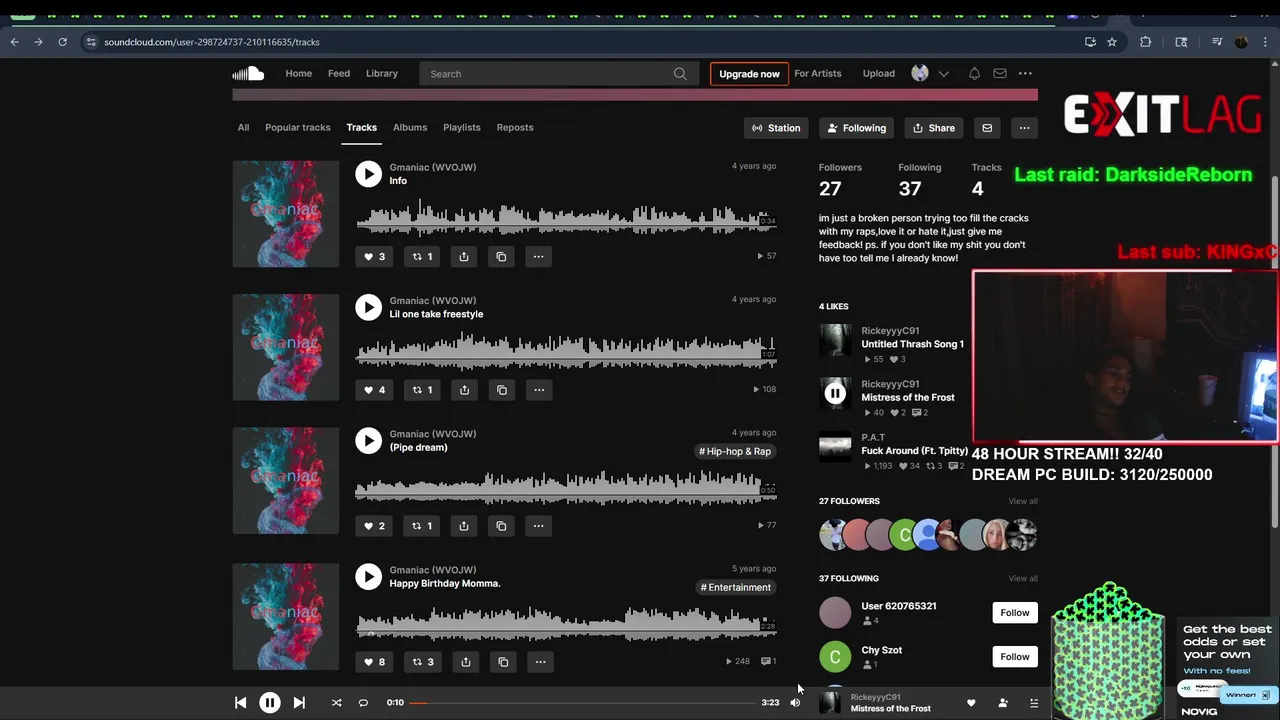Click the profile Share button
Viewport: 1280px width, 720px height.
[x=934, y=128]
